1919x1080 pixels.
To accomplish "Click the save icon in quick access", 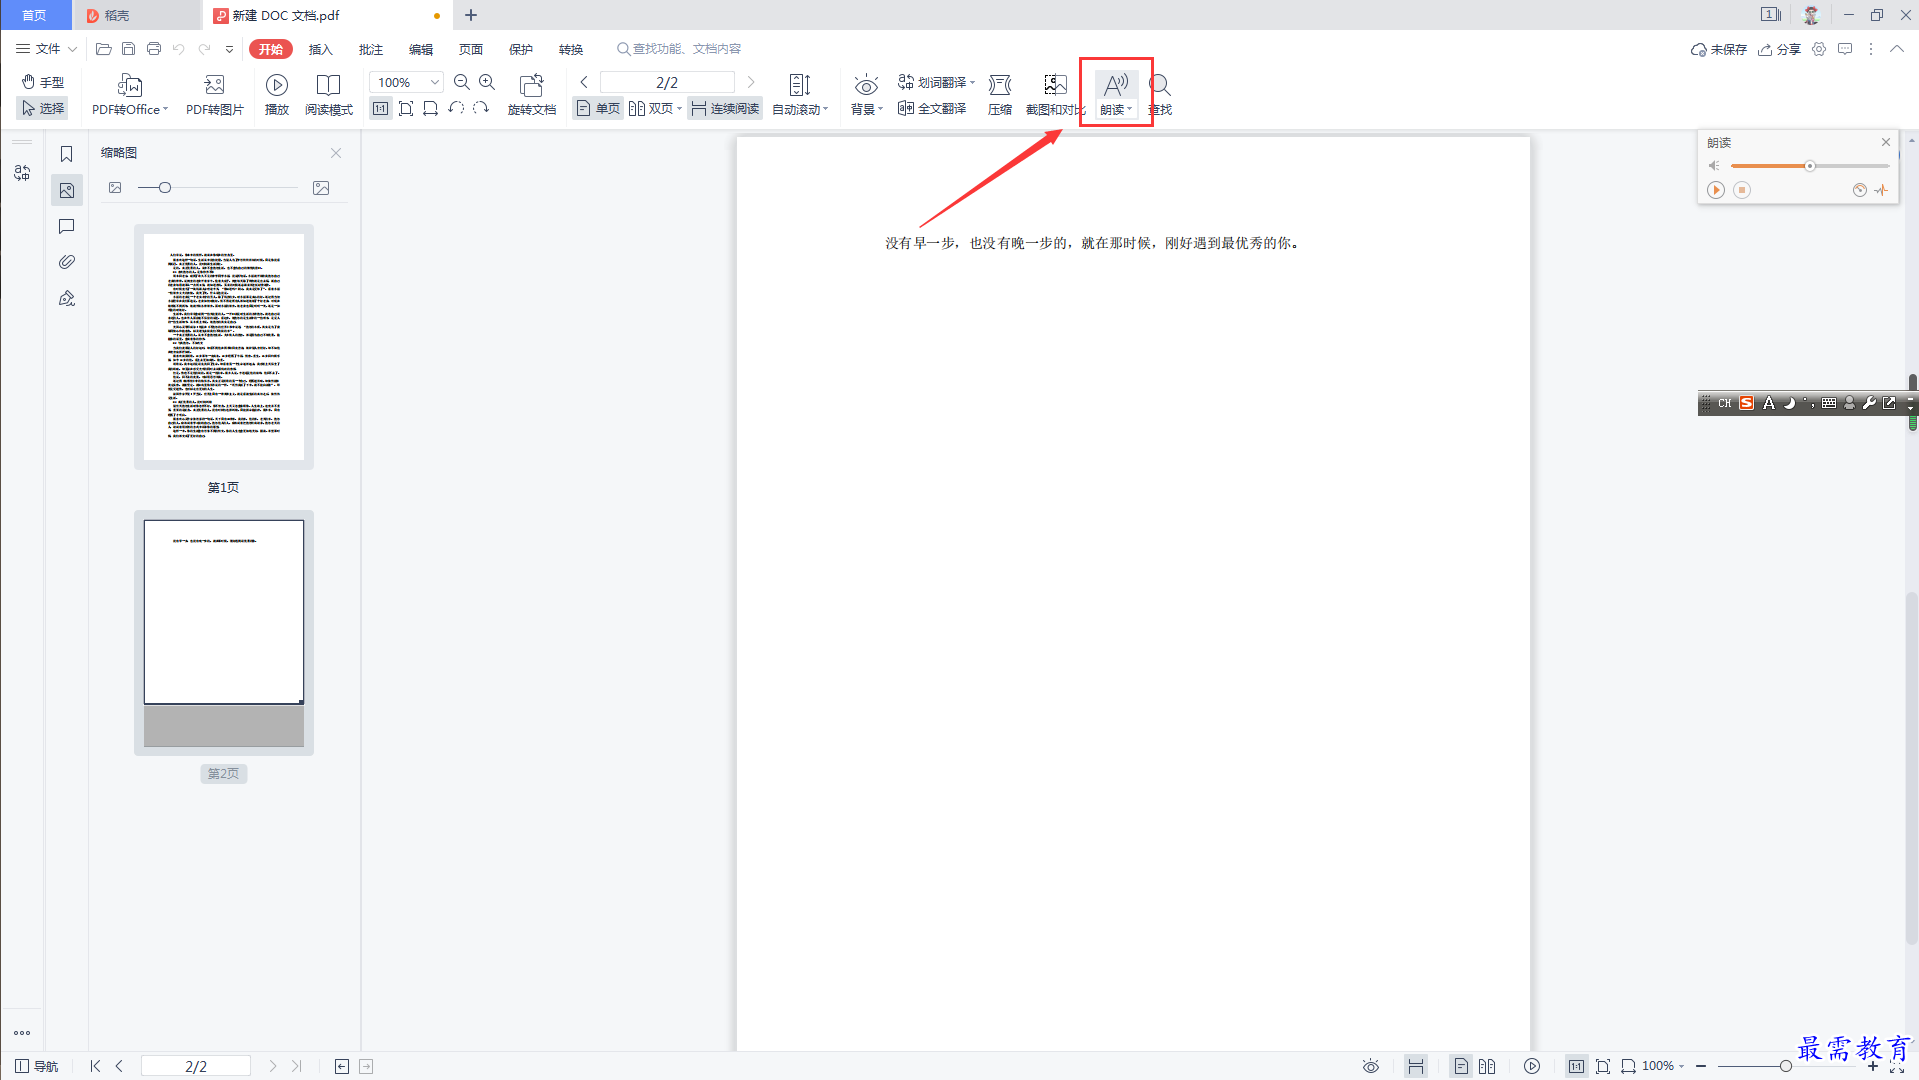I will [x=128, y=48].
